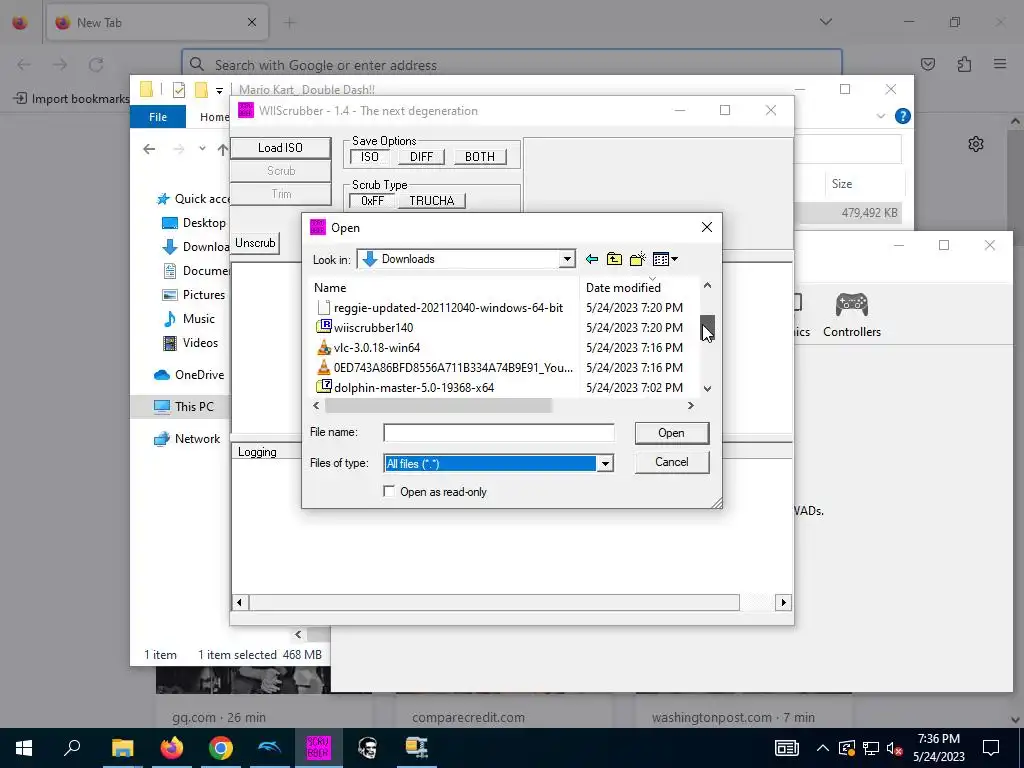Click the Firefox address bar

coord(511,65)
